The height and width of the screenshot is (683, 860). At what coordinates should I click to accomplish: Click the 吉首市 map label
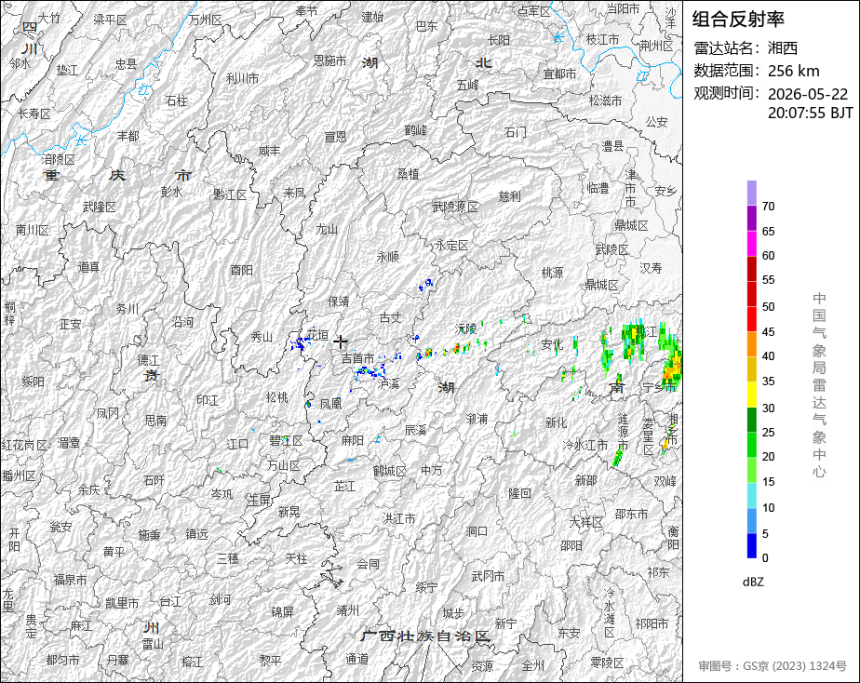click(x=358, y=359)
